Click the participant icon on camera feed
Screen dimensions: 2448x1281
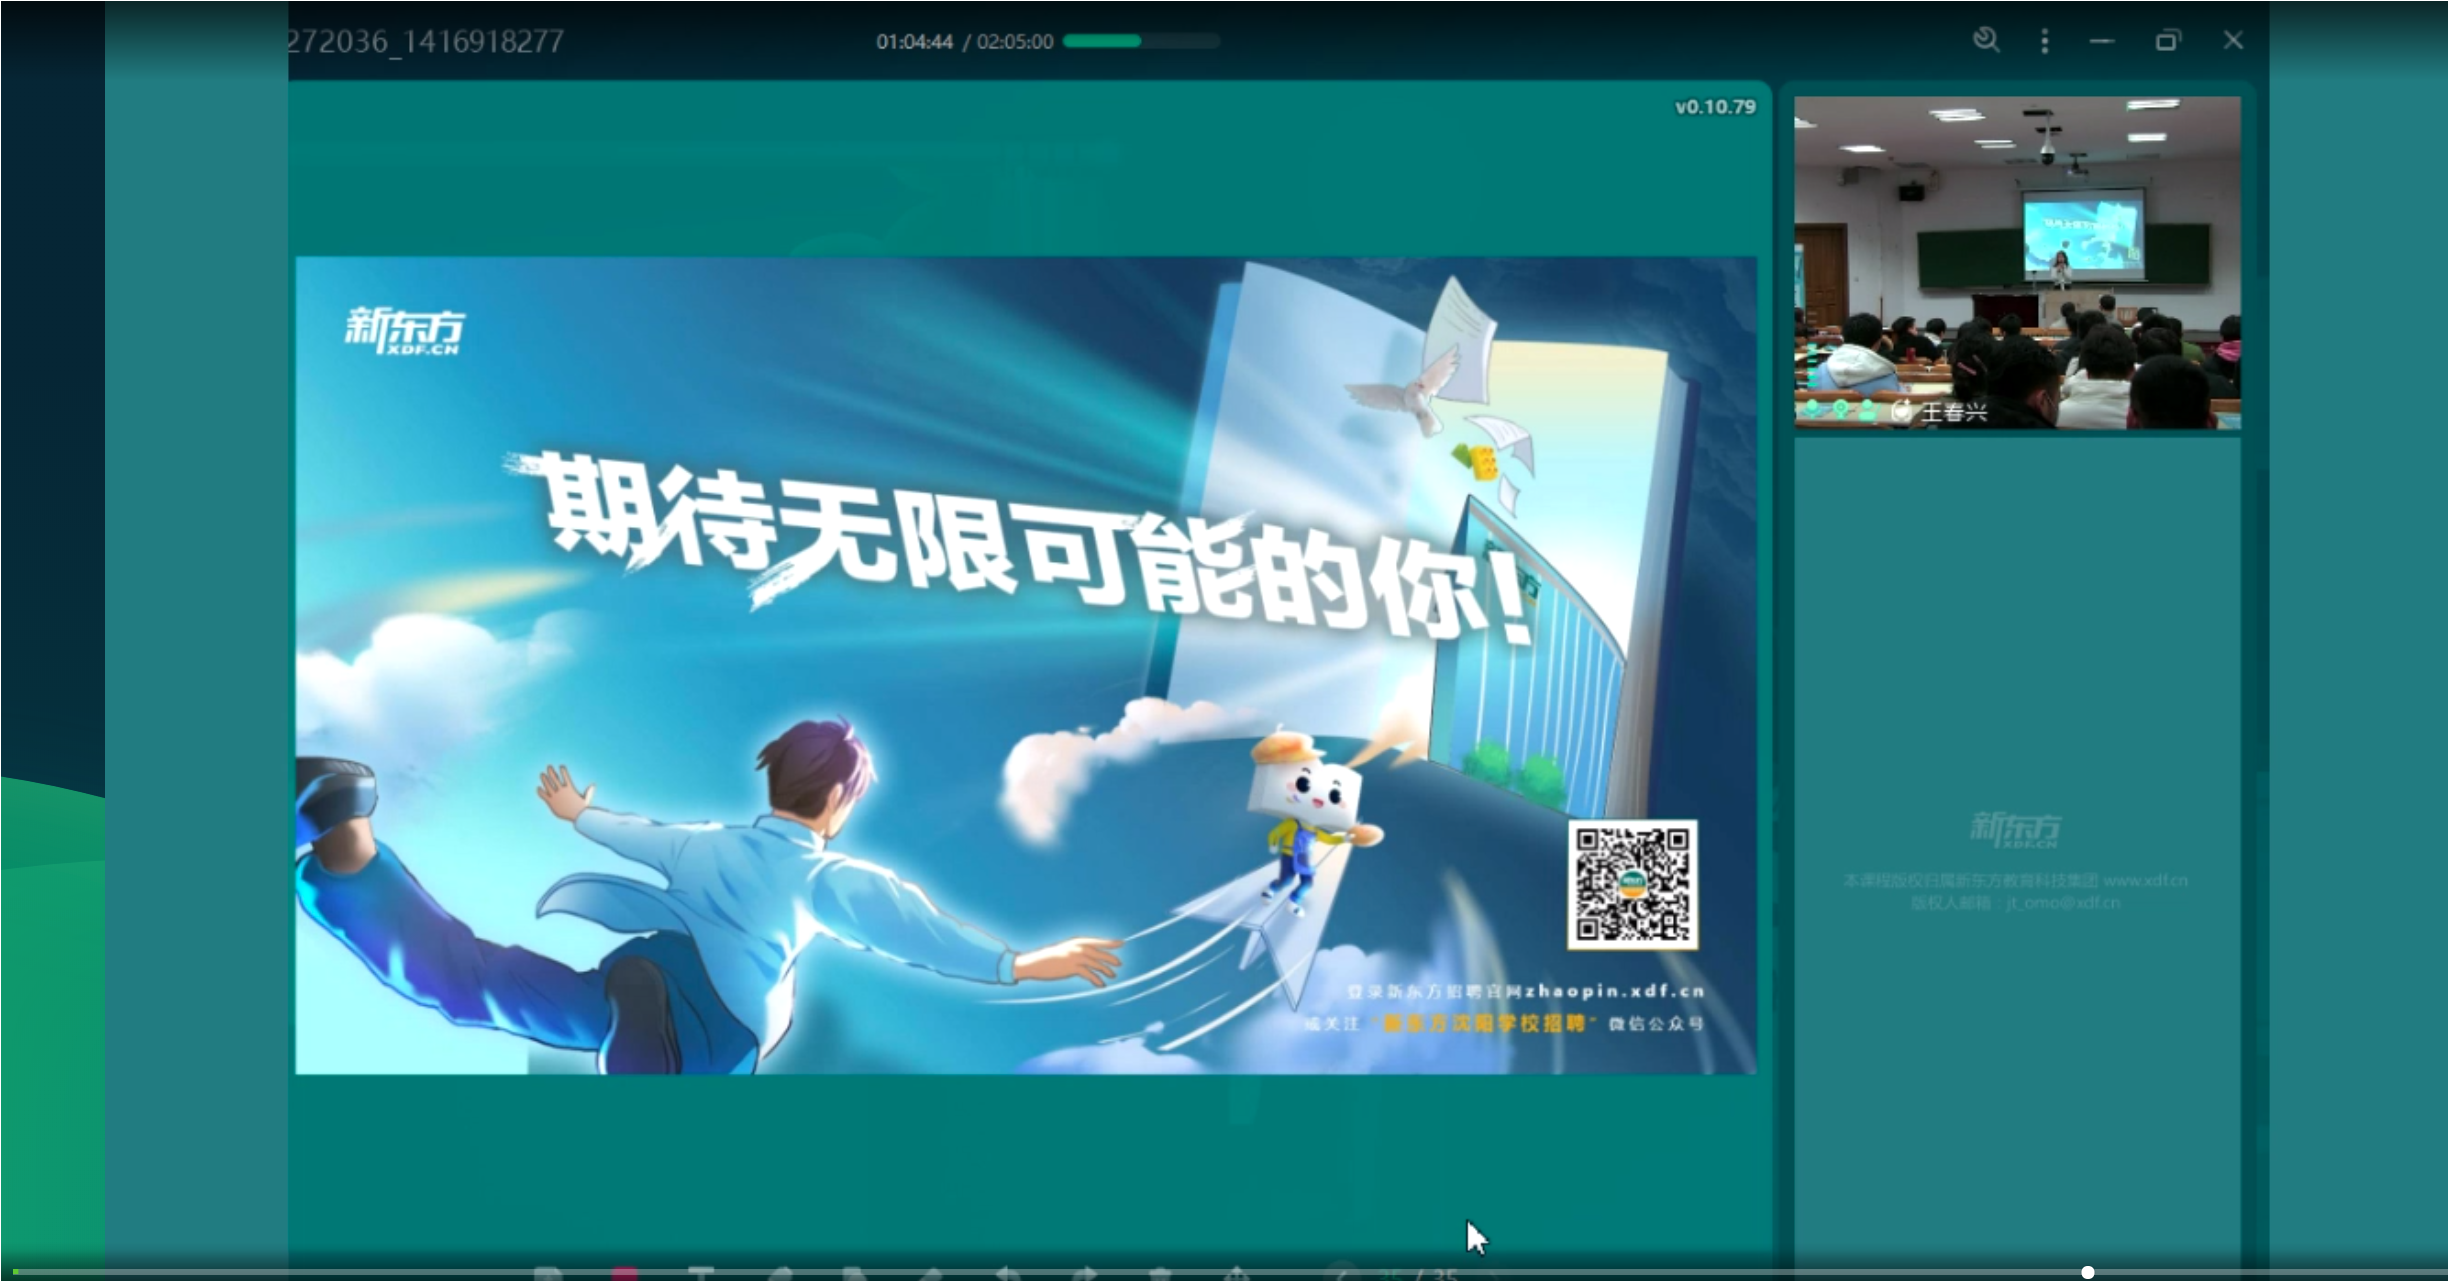[1868, 410]
